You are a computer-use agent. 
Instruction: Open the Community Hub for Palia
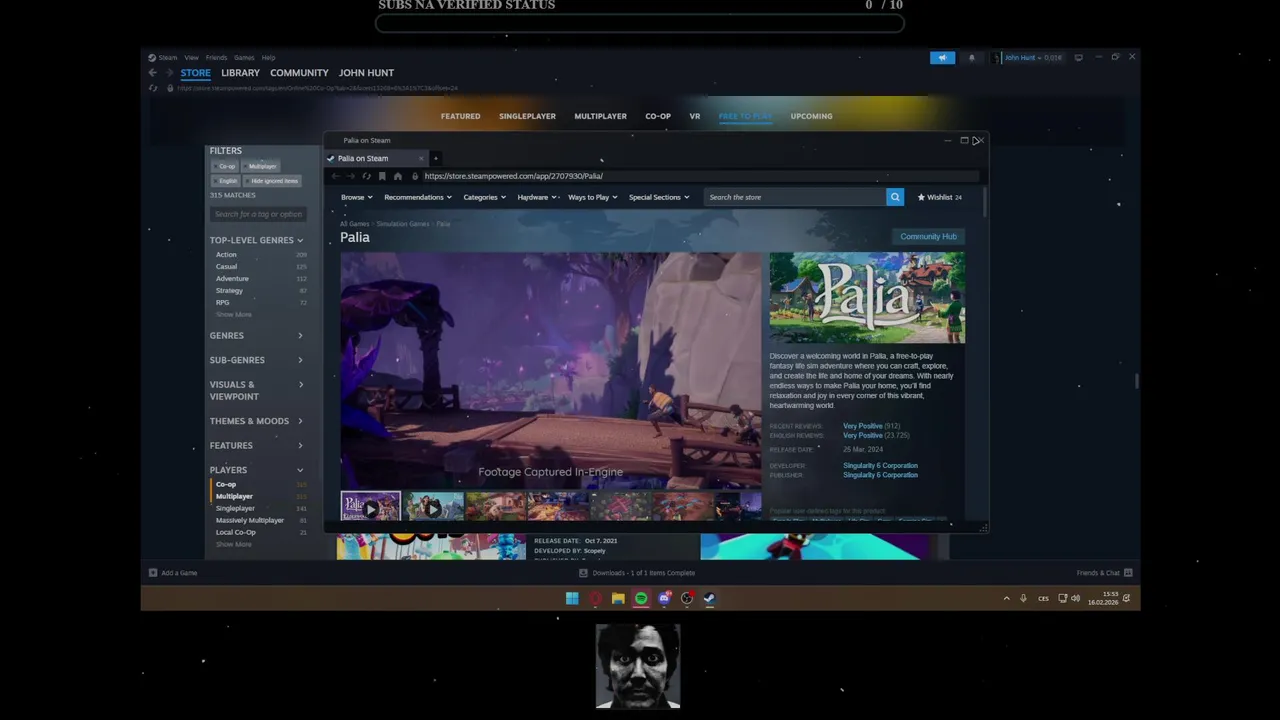pyautogui.click(x=928, y=237)
